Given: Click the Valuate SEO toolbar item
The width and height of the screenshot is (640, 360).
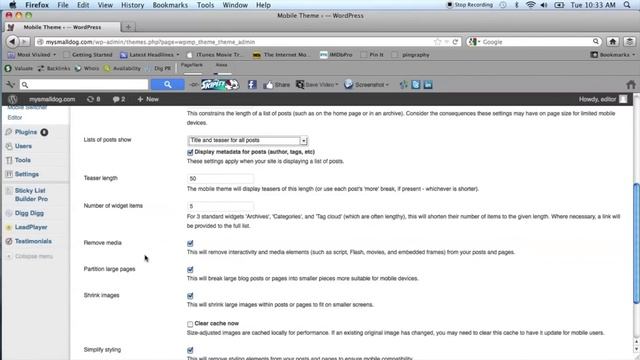Looking at the screenshot, I should (x=19, y=69).
